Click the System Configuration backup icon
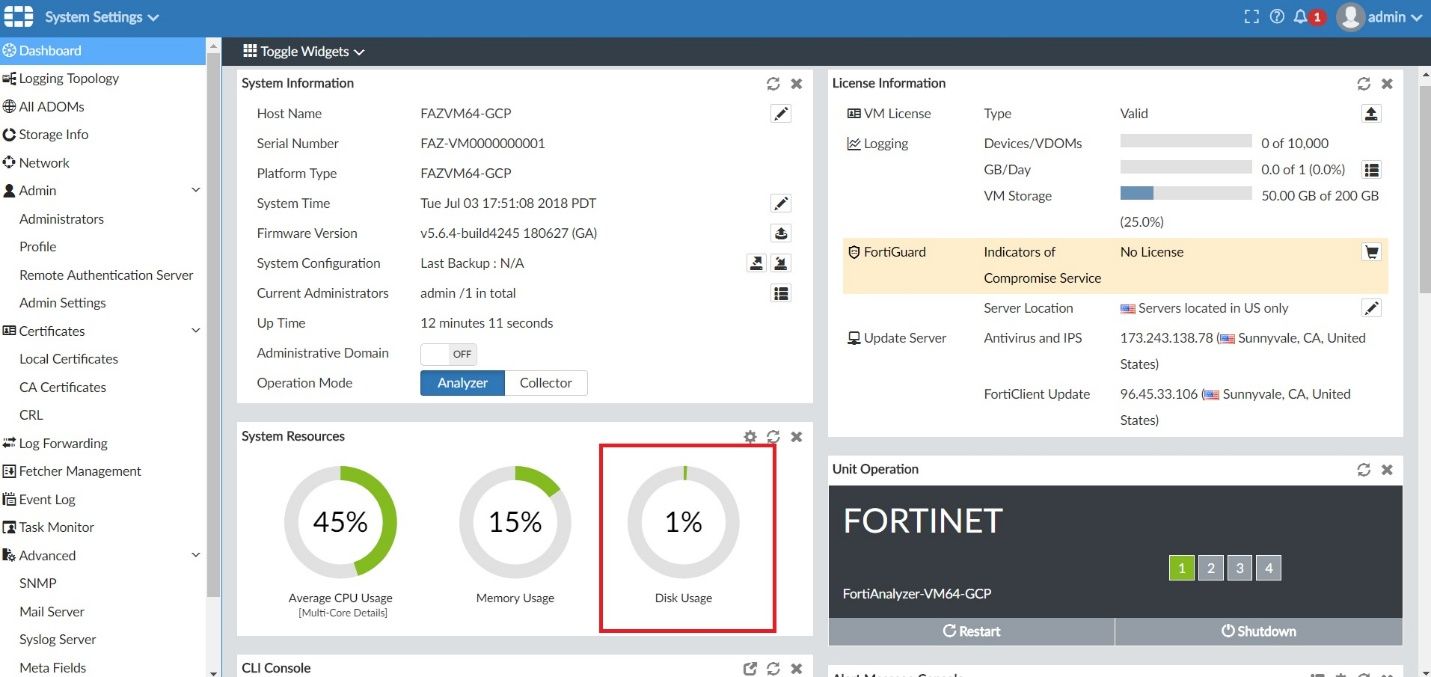The width and height of the screenshot is (1431, 677). (757, 264)
